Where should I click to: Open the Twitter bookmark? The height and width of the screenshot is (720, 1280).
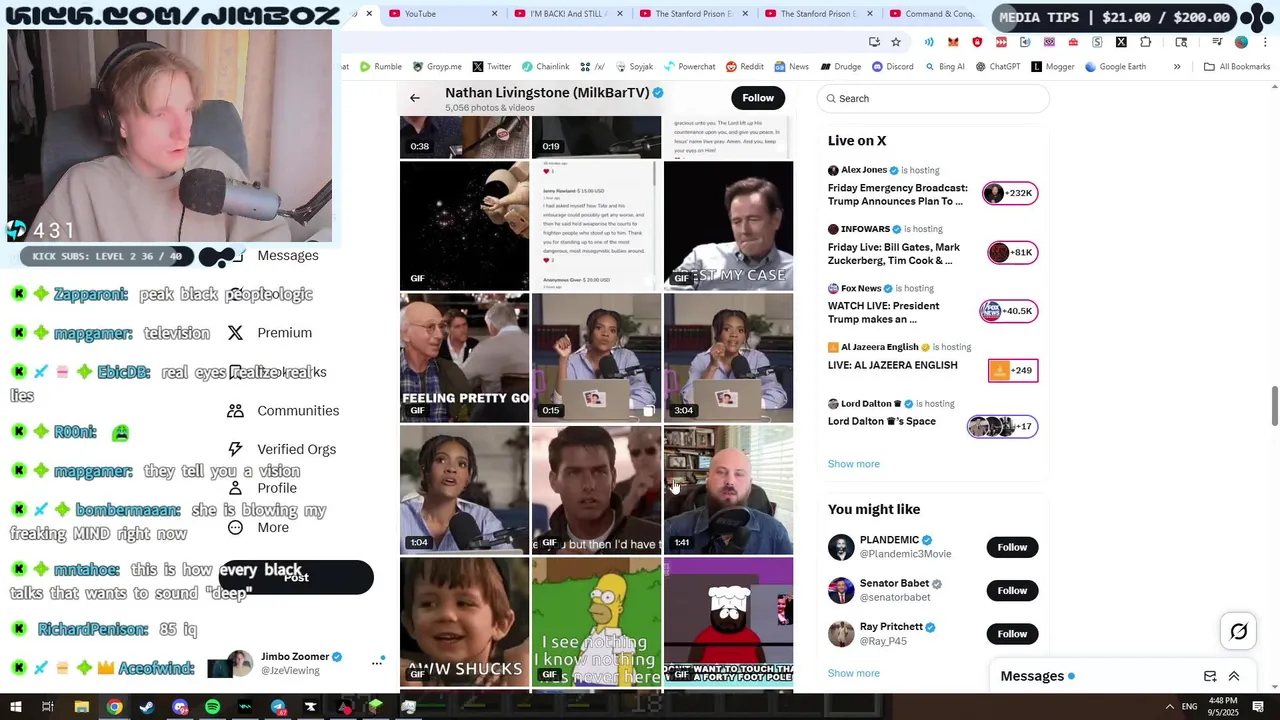click(x=492, y=67)
